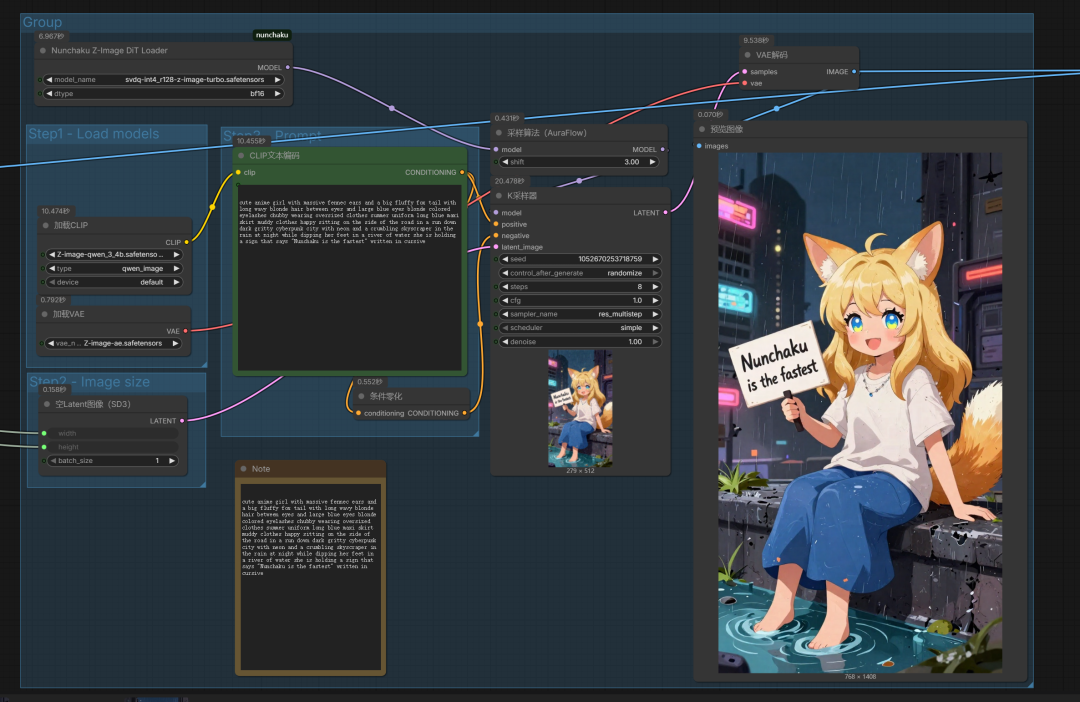Increase cfg with its right arrow
Image resolution: width=1080 pixels, height=702 pixels.
coord(655,300)
